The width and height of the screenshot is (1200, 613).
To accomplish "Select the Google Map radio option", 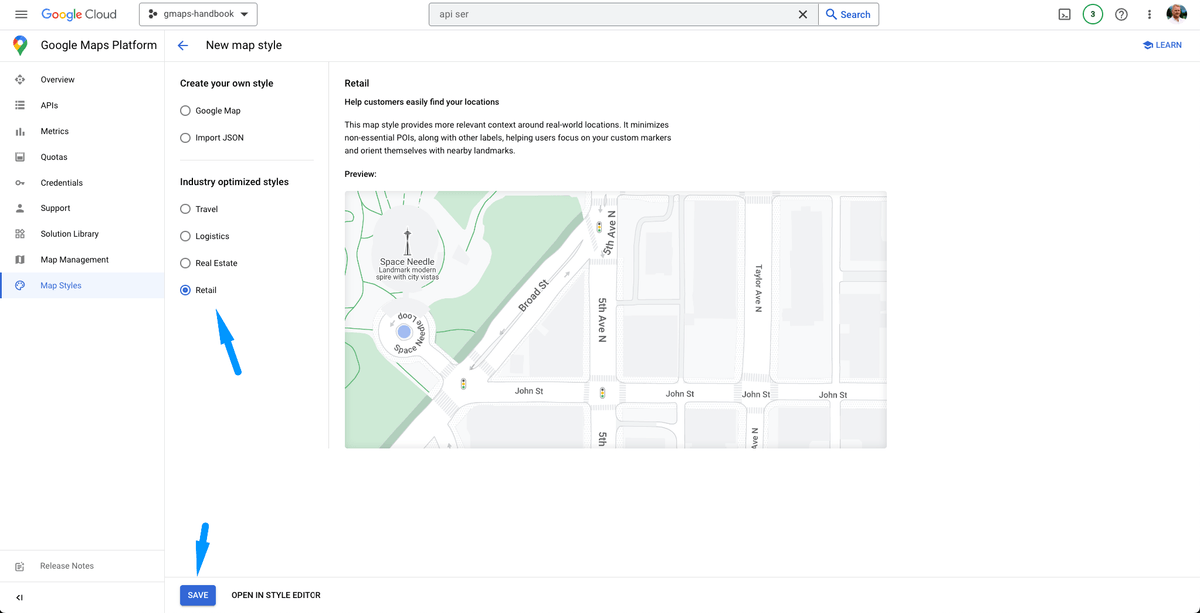I will [x=185, y=111].
